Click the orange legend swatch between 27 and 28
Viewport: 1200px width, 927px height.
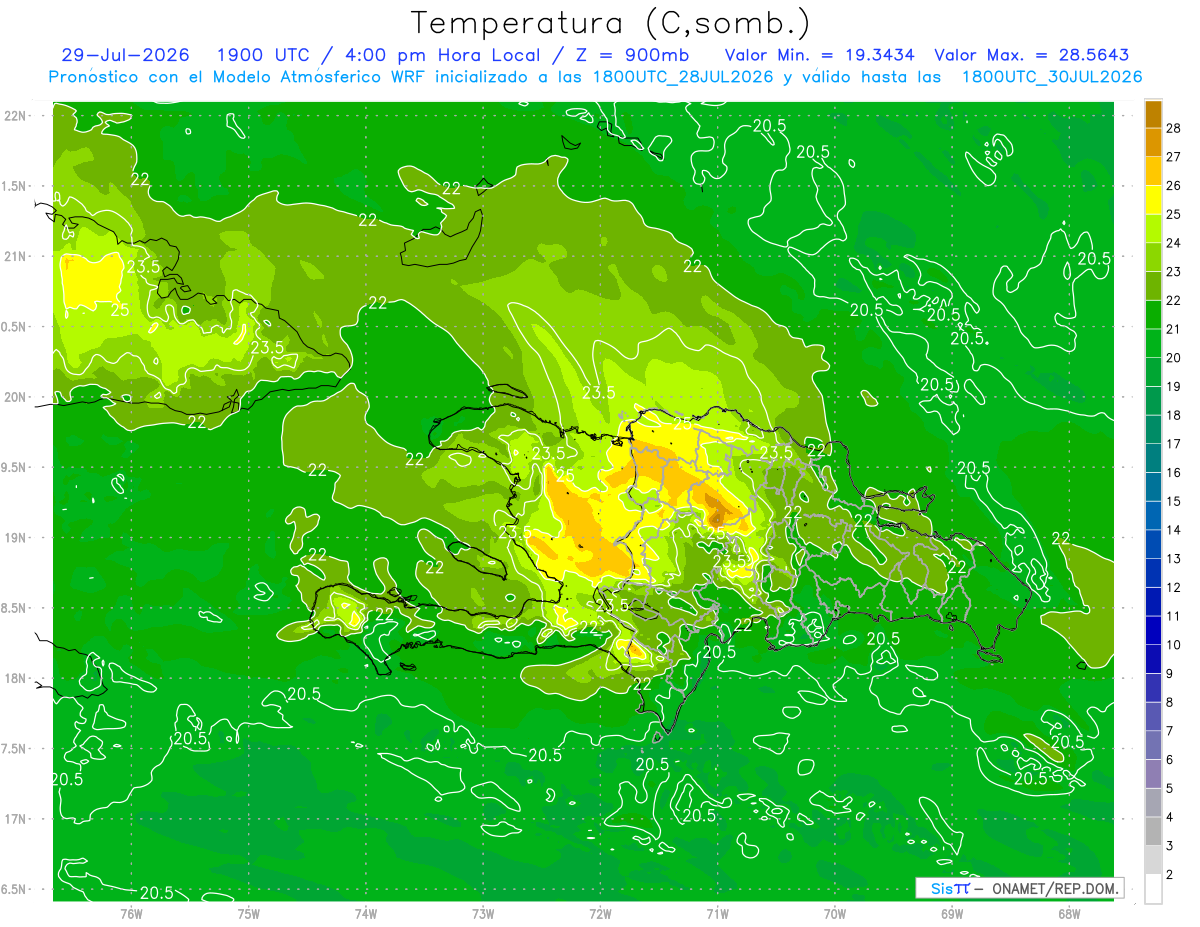coord(1153,142)
